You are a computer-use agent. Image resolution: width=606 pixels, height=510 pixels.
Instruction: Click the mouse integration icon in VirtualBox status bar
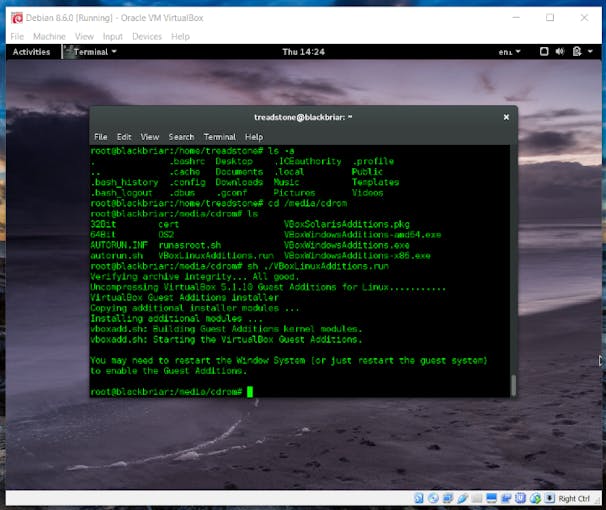coord(535,499)
